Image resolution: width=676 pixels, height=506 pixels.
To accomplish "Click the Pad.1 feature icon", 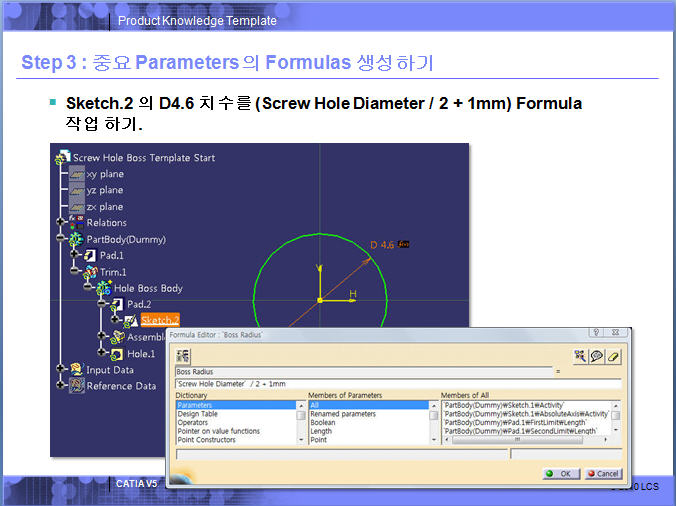I will 87,255.
